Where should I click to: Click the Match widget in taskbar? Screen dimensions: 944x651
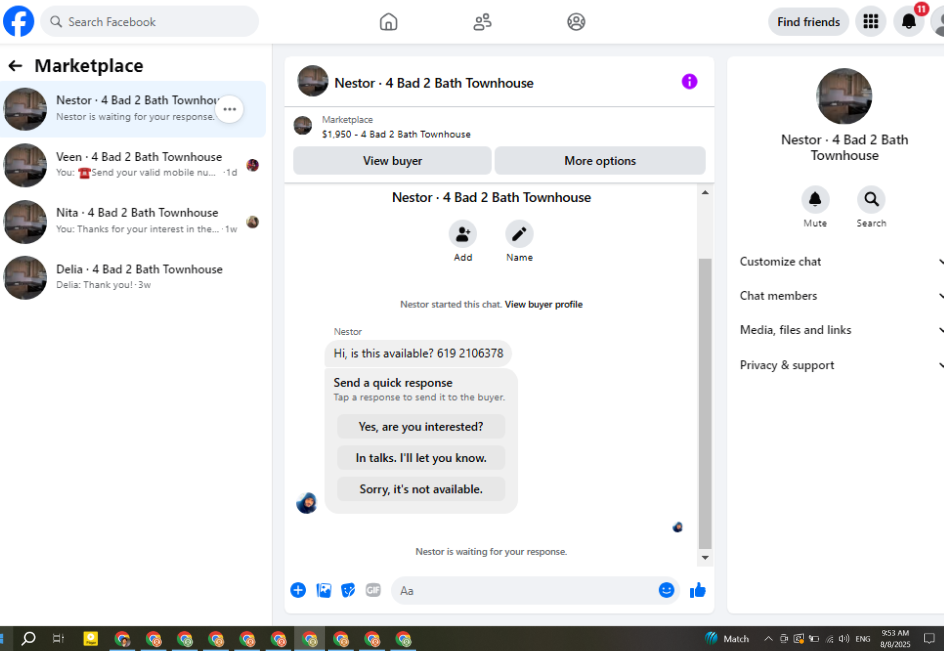[727, 639]
